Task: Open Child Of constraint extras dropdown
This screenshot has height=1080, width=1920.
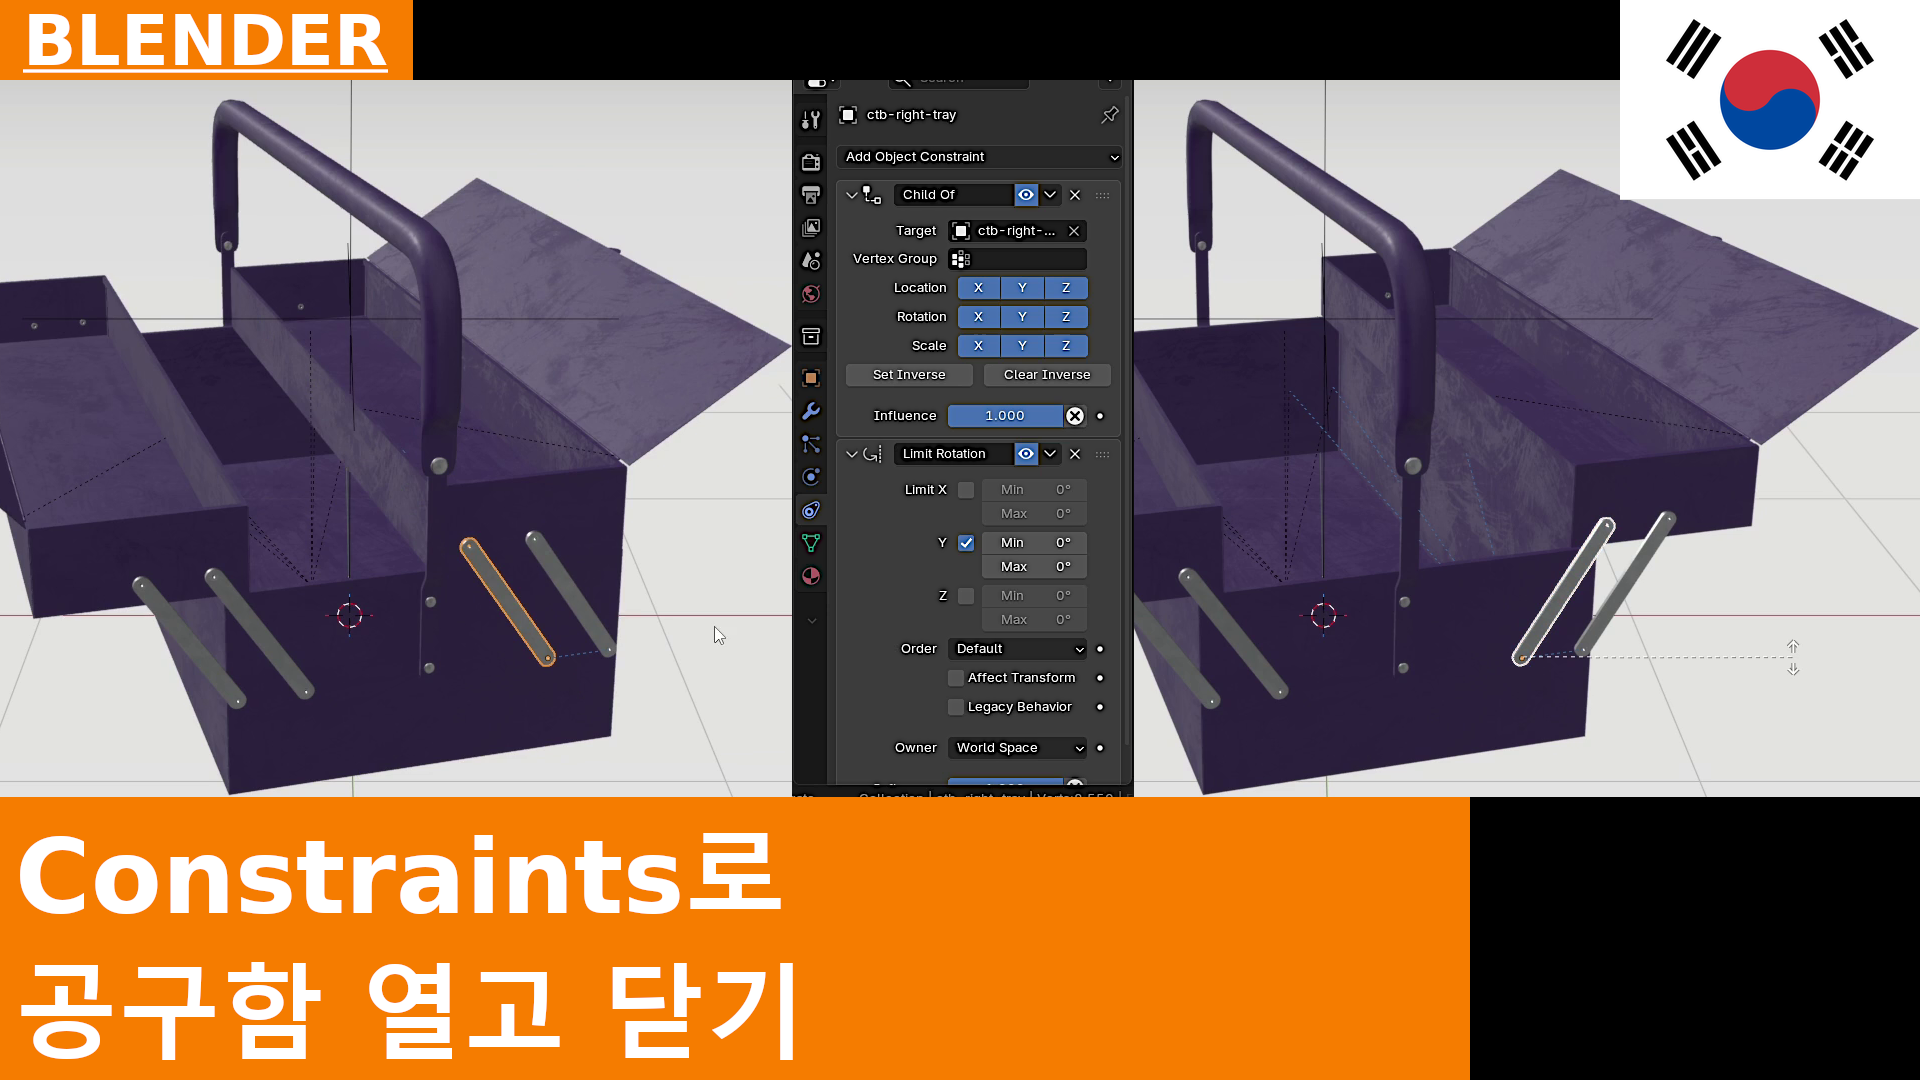Action: (1050, 195)
